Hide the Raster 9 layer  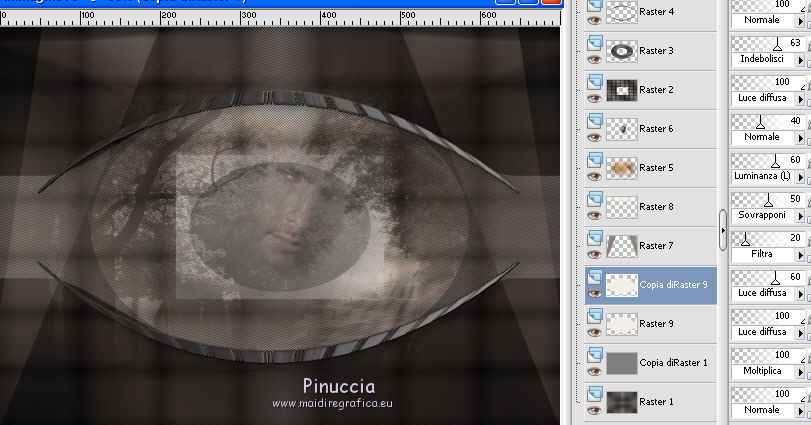click(x=594, y=333)
